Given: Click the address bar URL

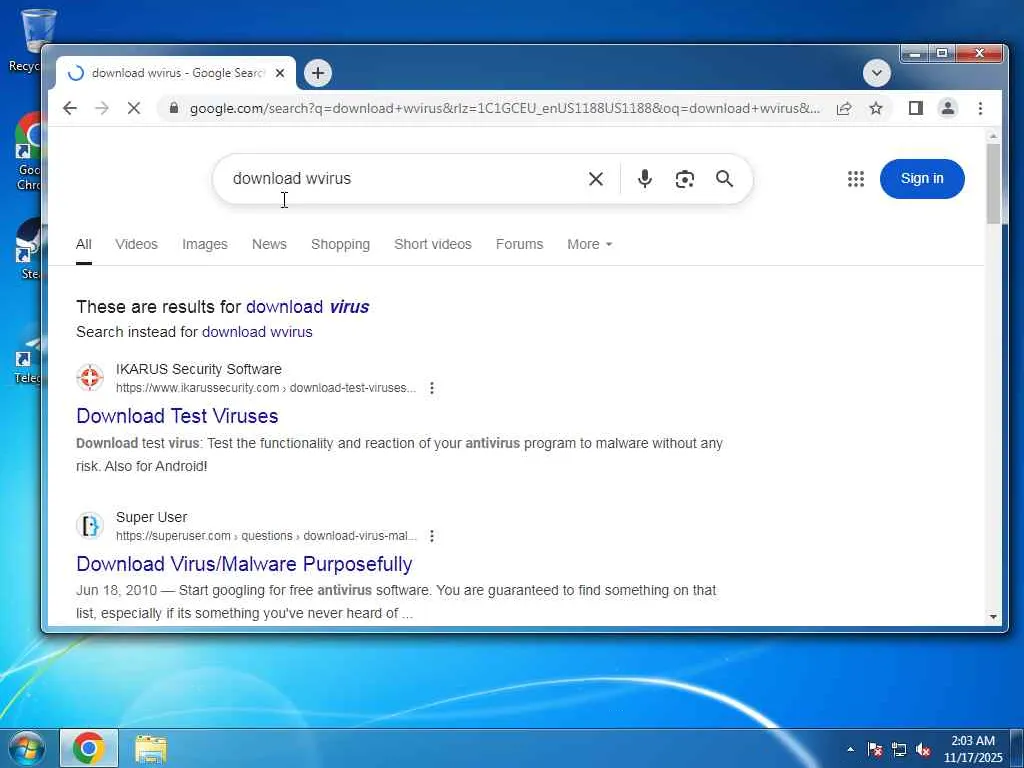Looking at the screenshot, I should [504, 108].
